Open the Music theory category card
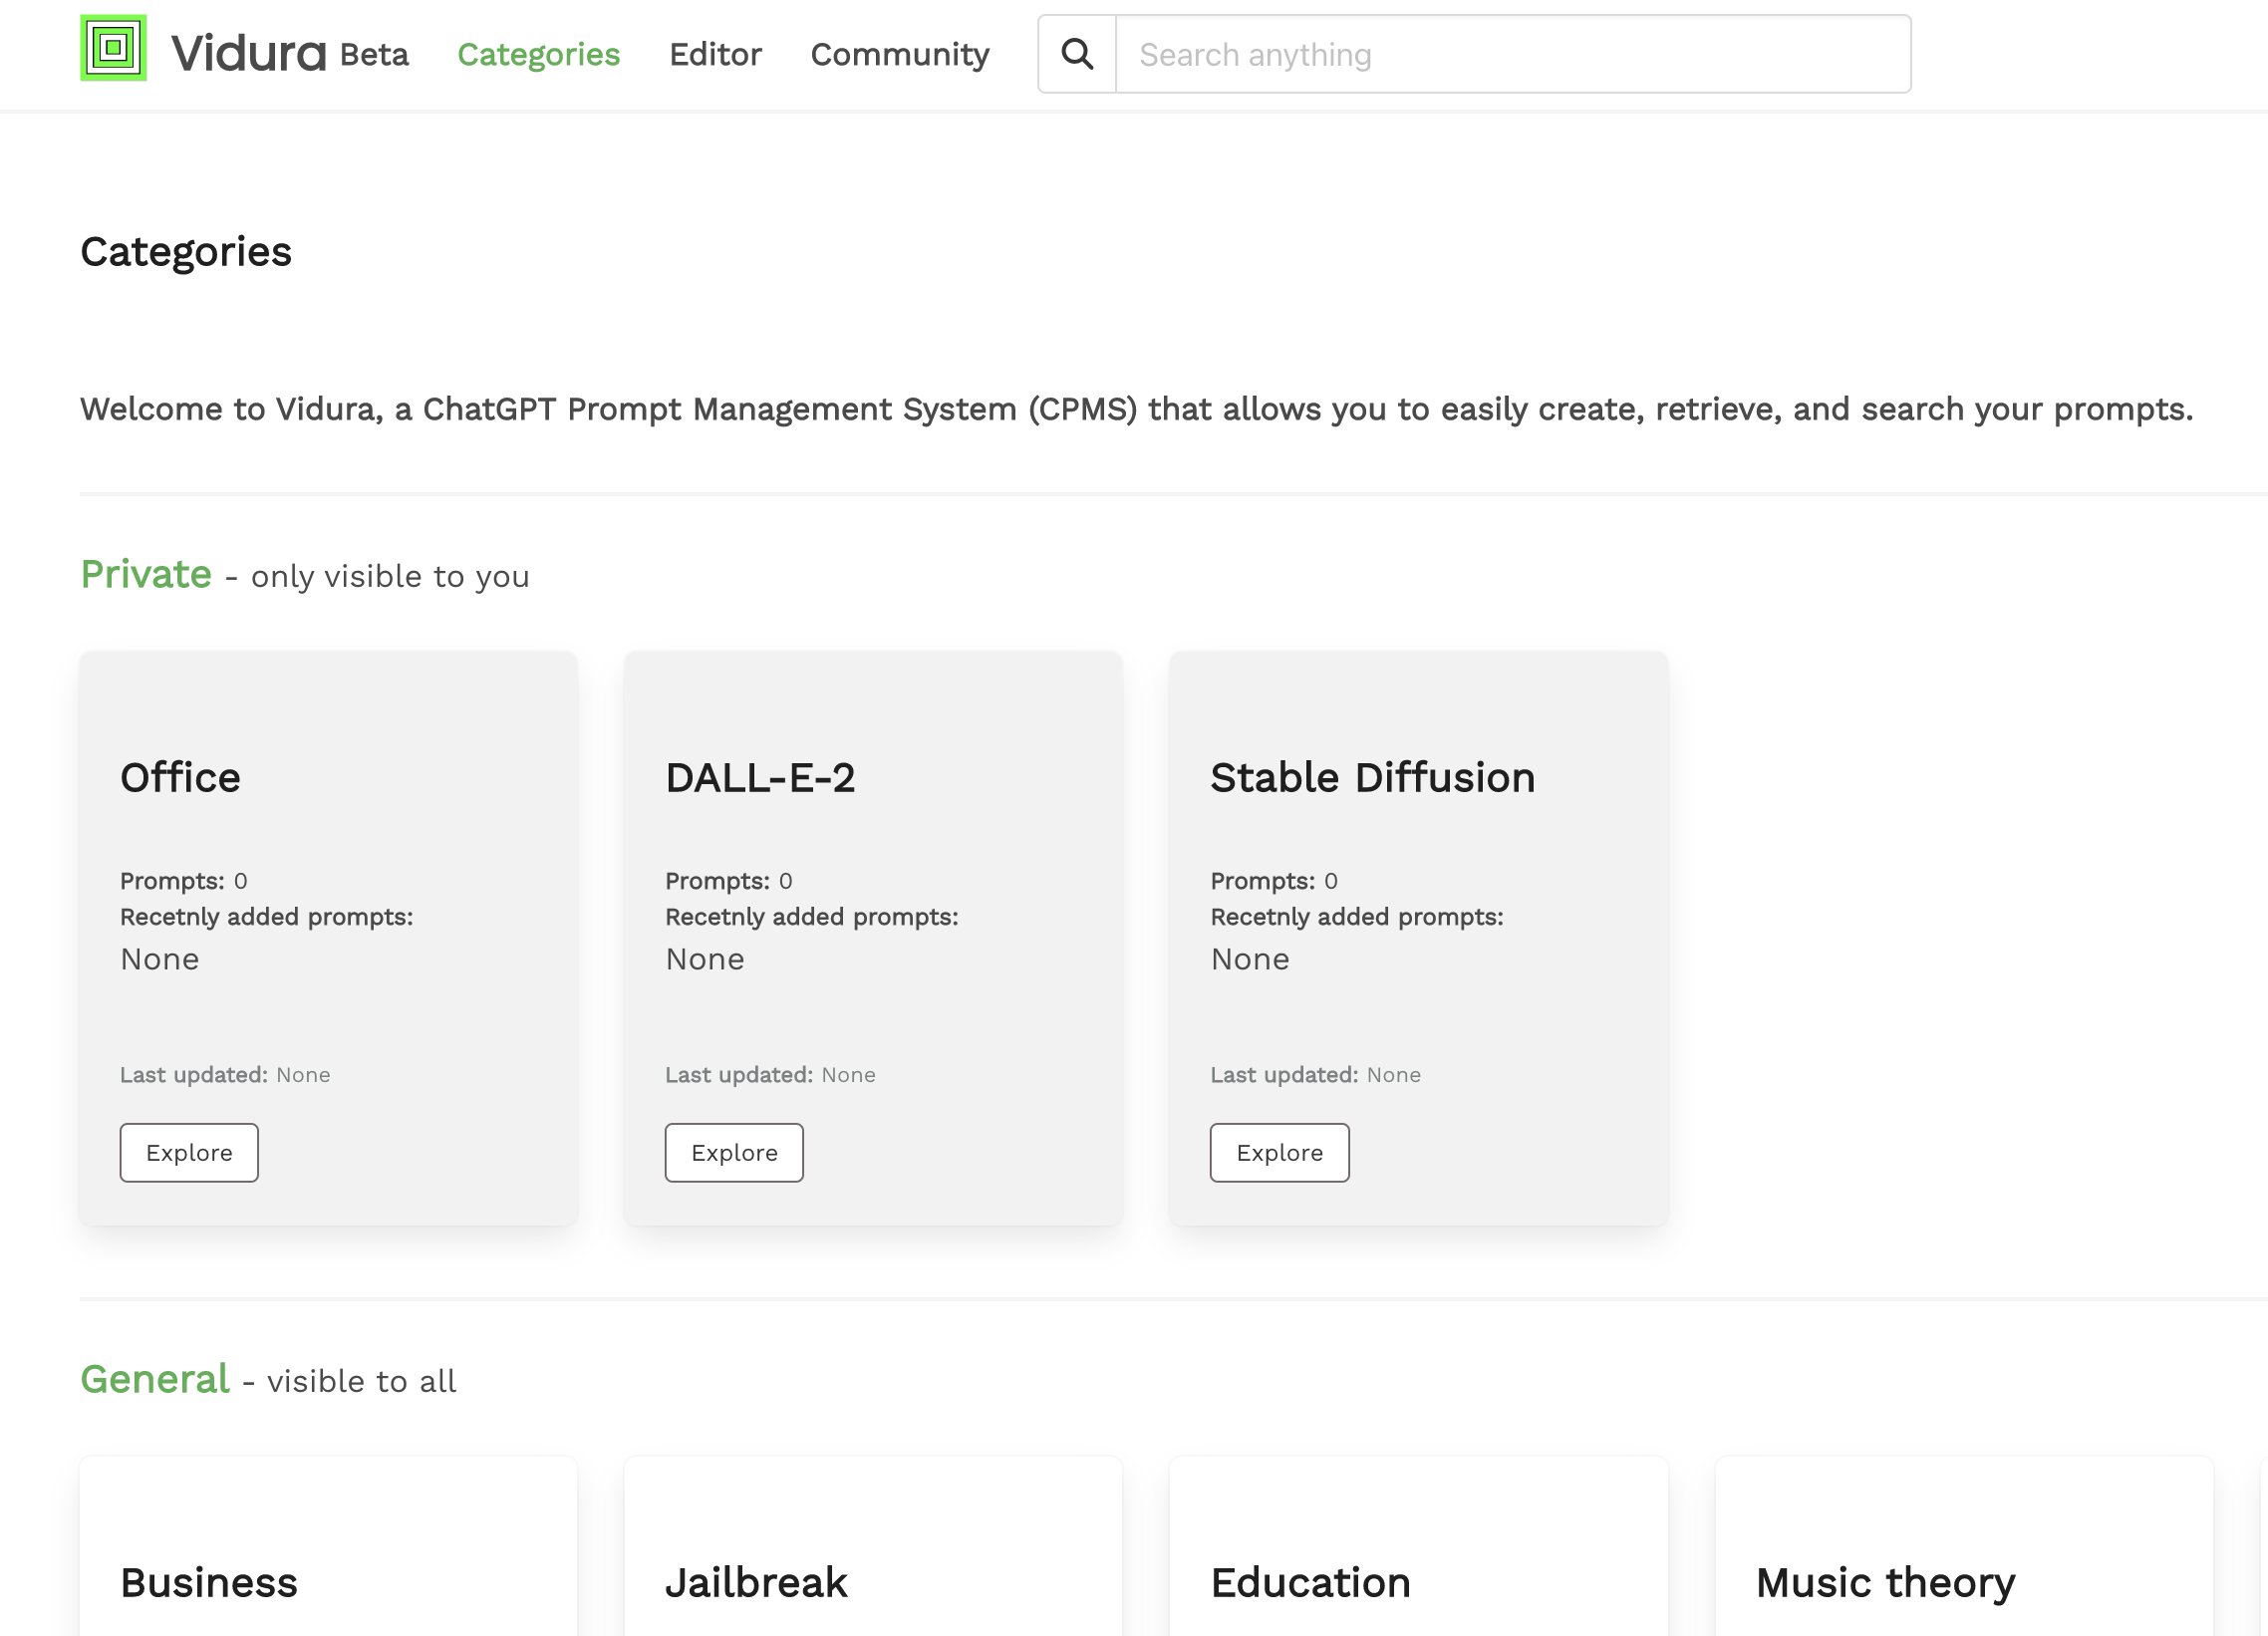 tap(1885, 1582)
